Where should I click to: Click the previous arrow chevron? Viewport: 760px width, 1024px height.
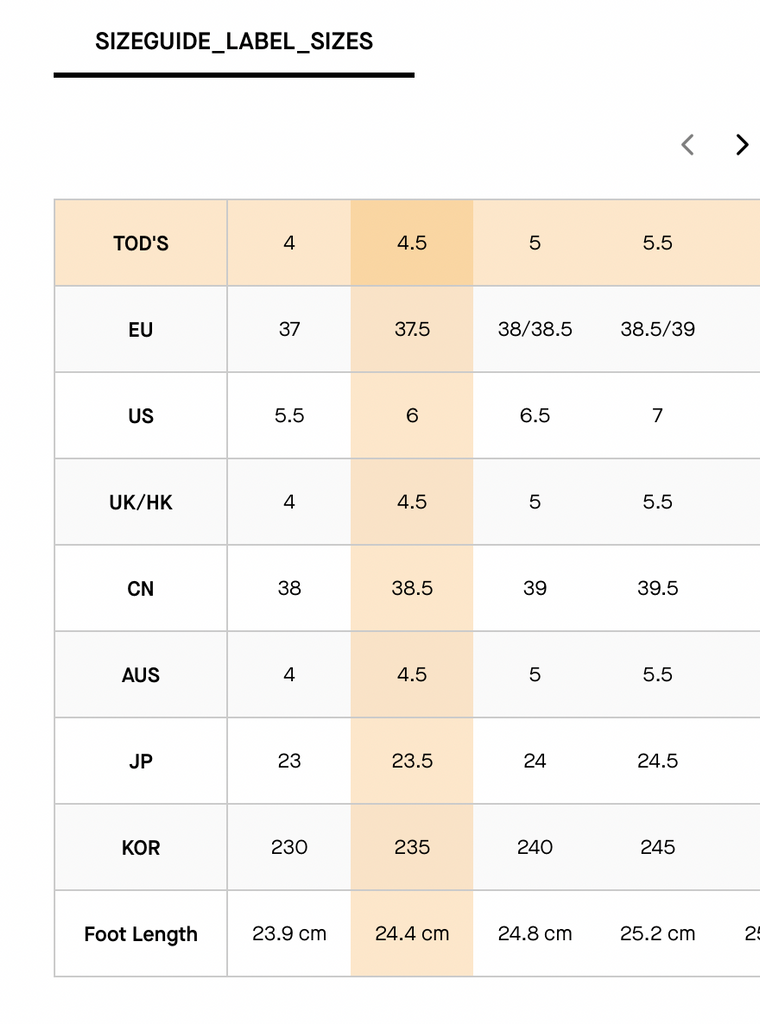tap(687, 144)
